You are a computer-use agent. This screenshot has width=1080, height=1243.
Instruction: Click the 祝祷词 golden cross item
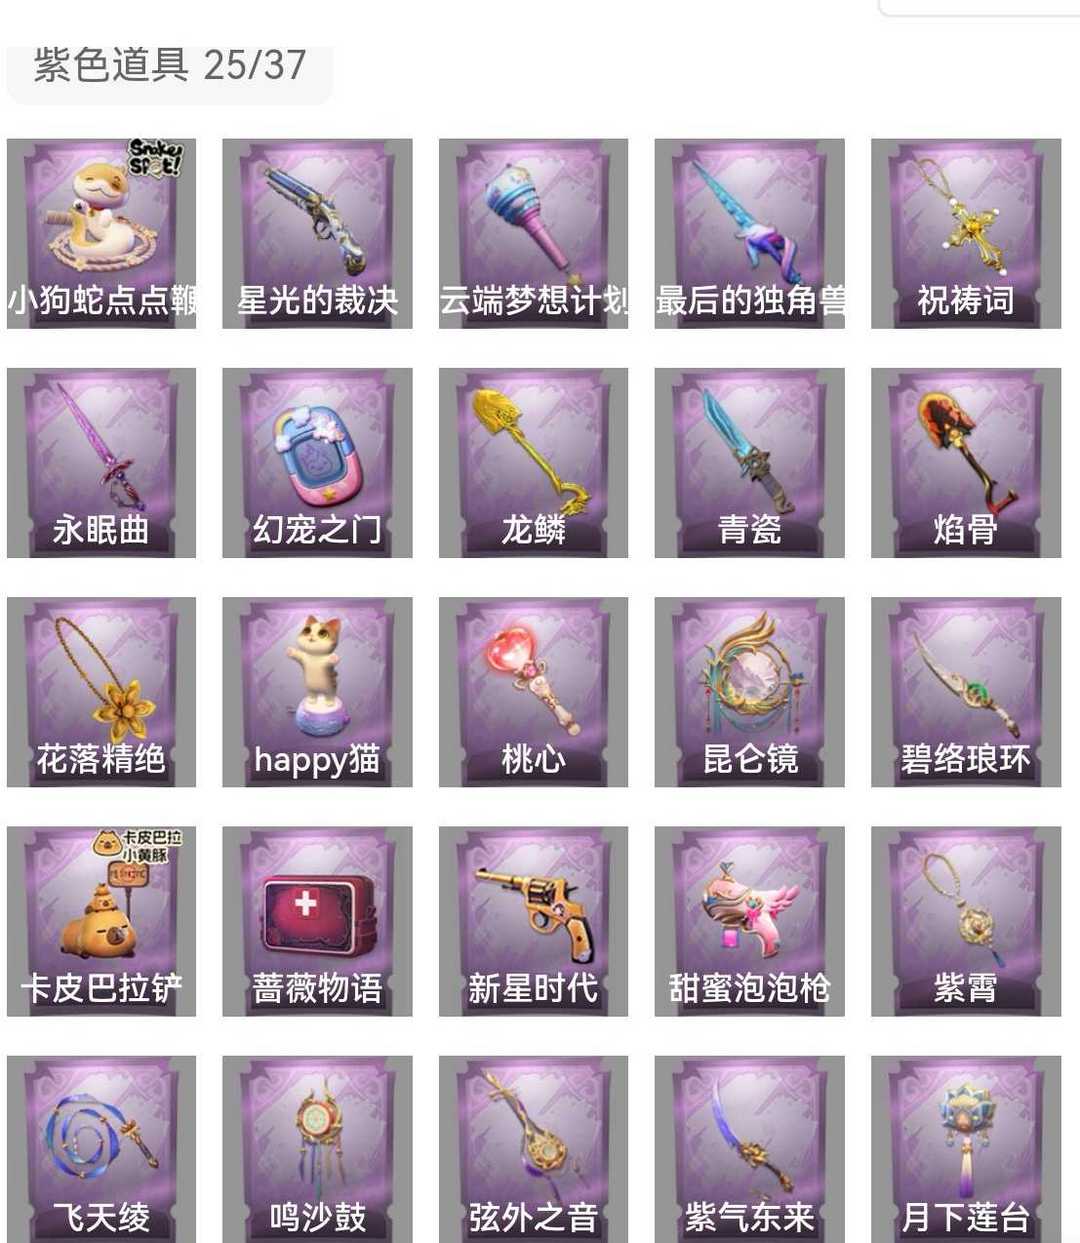tap(966, 233)
